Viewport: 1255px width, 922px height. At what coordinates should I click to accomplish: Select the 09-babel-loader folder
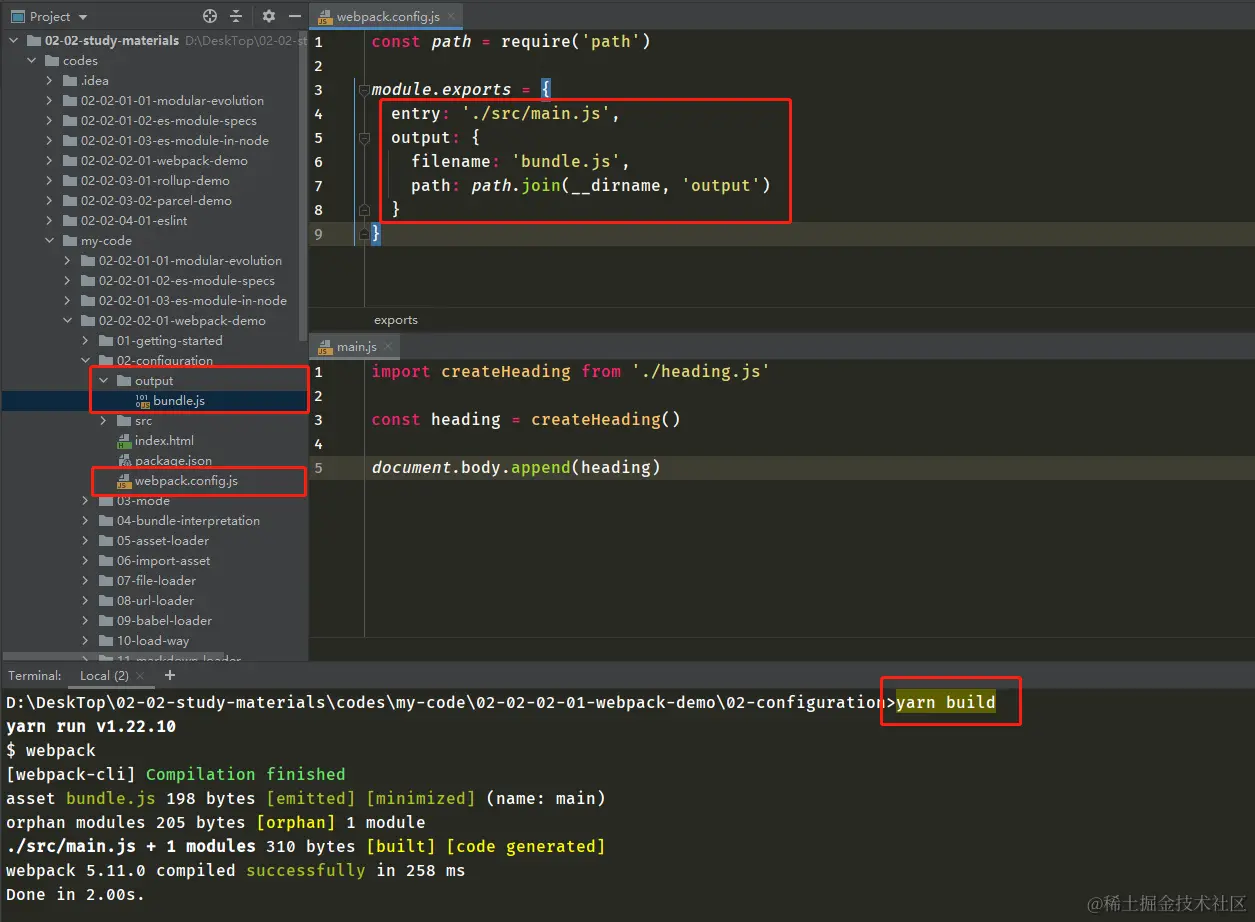coord(164,621)
